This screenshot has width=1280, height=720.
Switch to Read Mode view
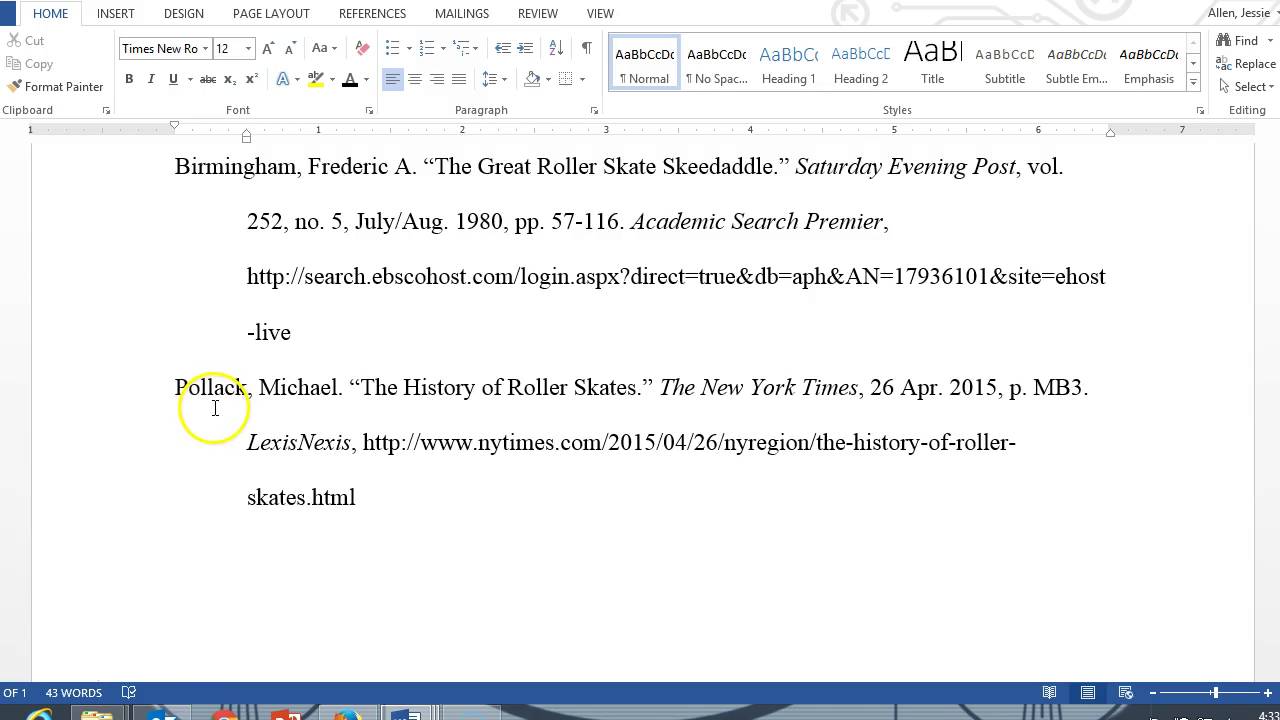click(1050, 692)
